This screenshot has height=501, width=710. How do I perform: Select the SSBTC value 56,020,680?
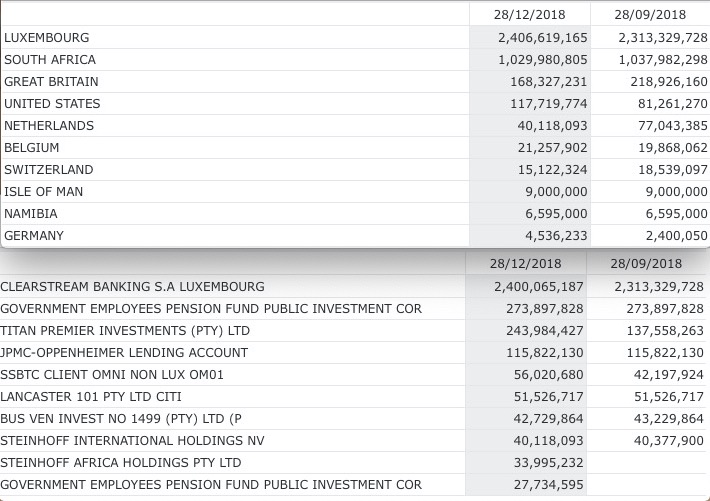(548, 375)
